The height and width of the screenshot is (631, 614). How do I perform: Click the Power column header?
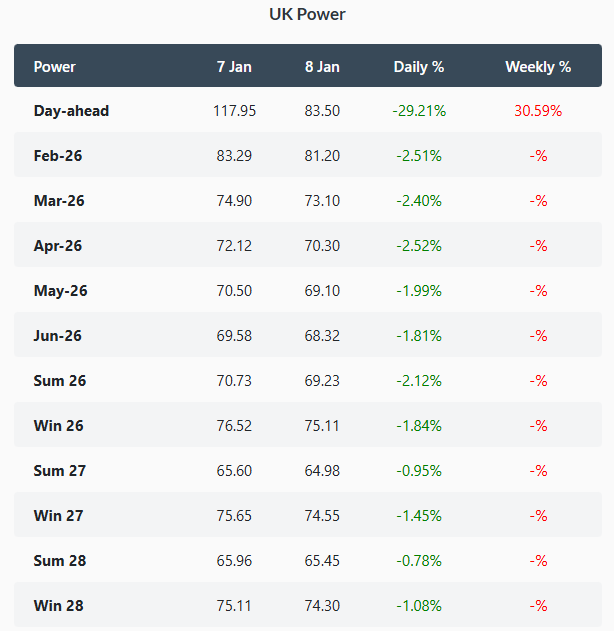[55, 67]
